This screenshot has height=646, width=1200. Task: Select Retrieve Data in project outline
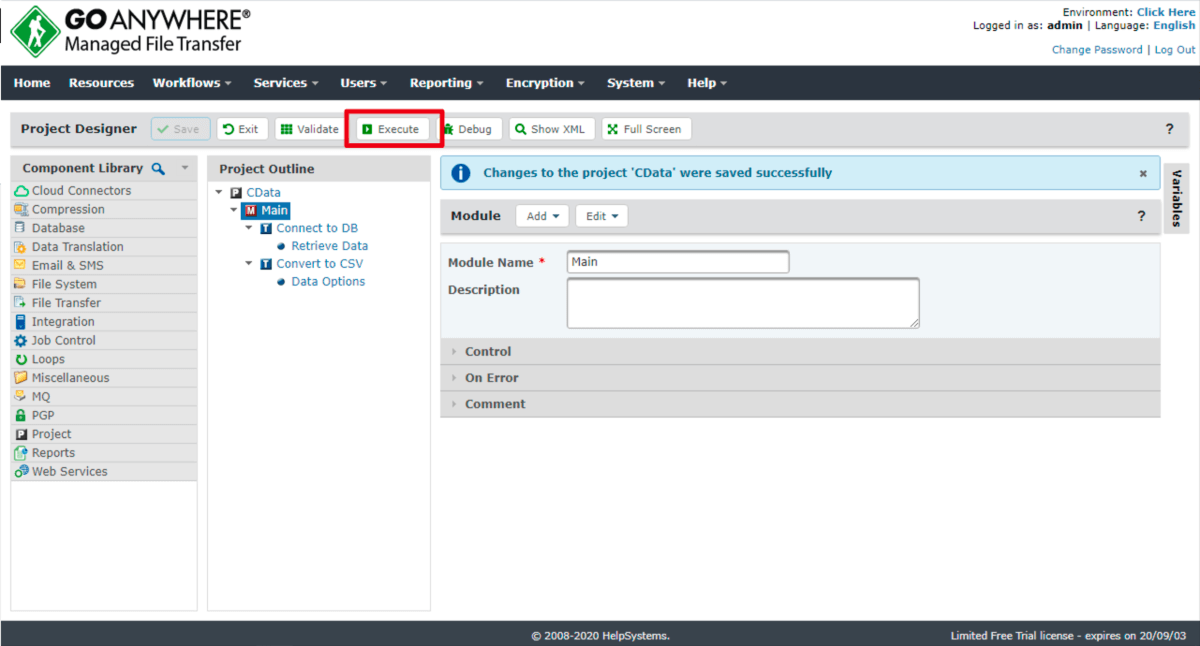point(329,246)
